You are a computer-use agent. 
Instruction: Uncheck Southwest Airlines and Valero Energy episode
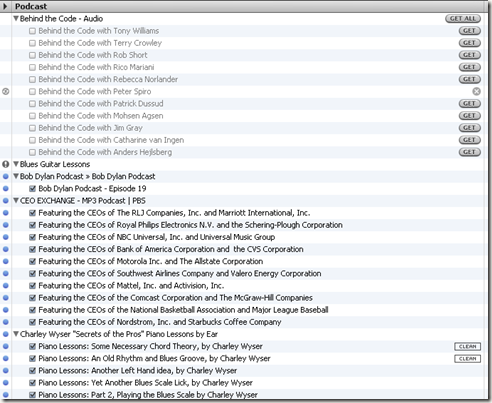32,273
